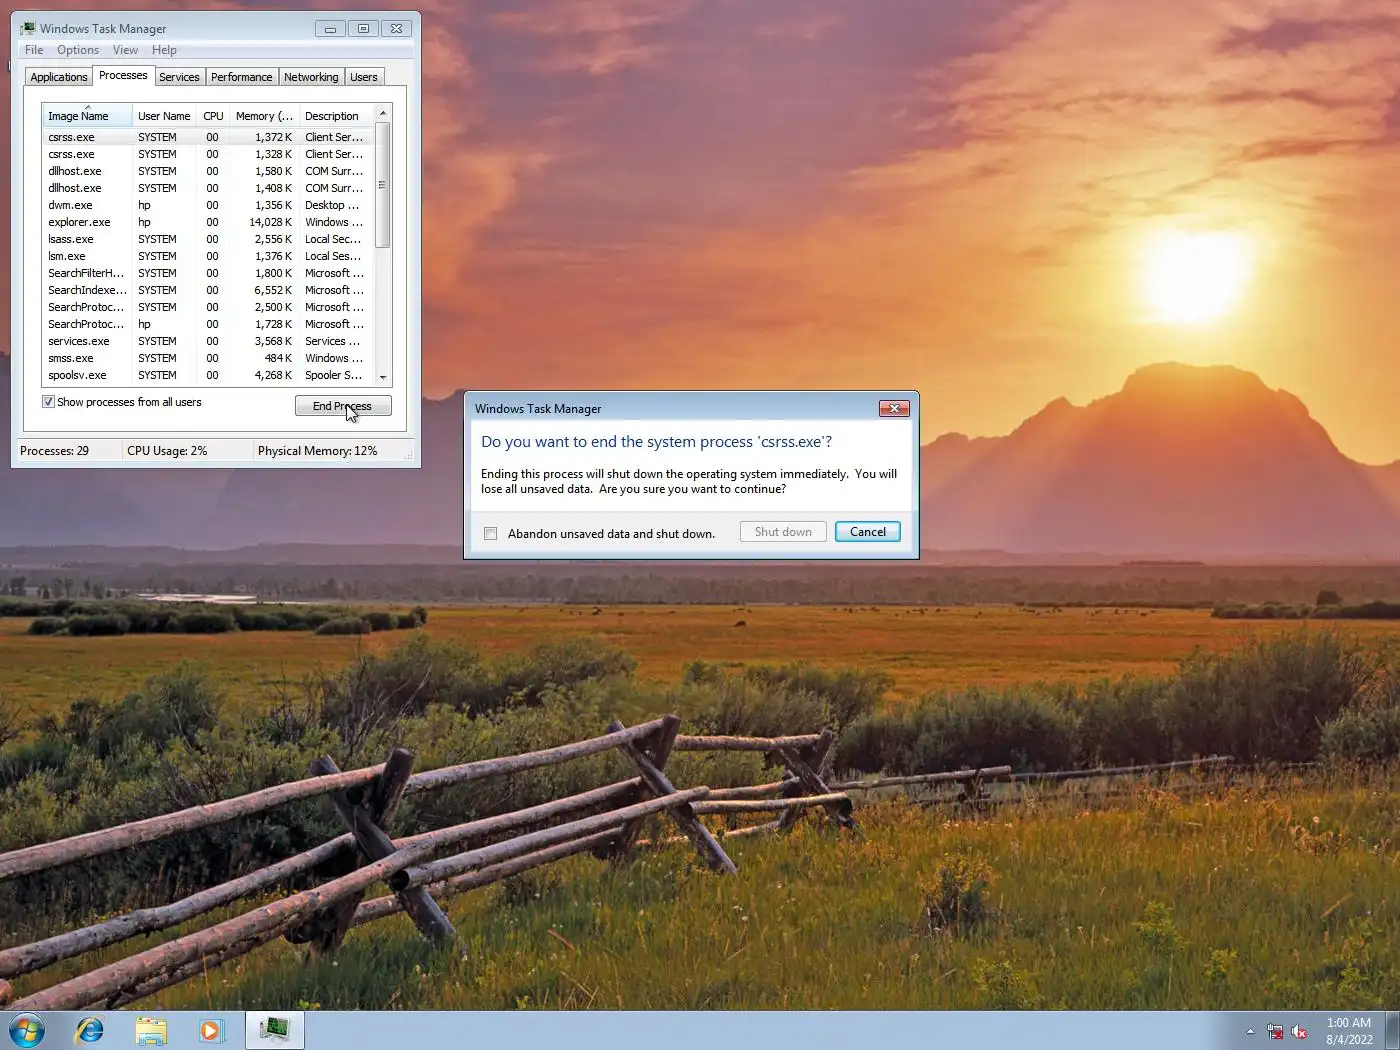This screenshot has width=1400, height=1050.
Task: Select the lsass.exe process
Action: pyautogui.click(x=208, y=239)
